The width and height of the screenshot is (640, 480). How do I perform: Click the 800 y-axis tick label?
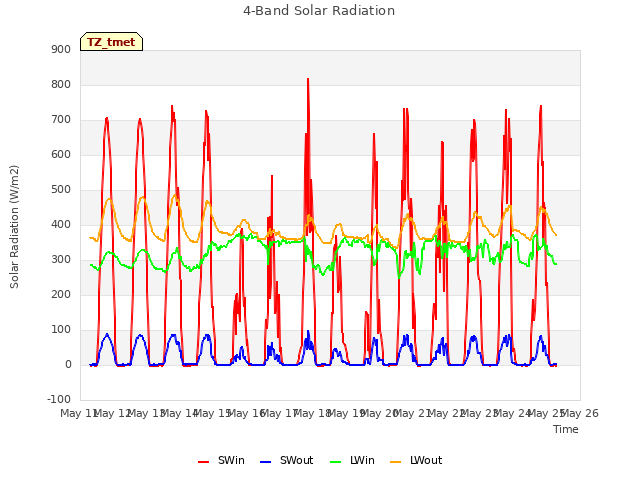tap(61, 84)
